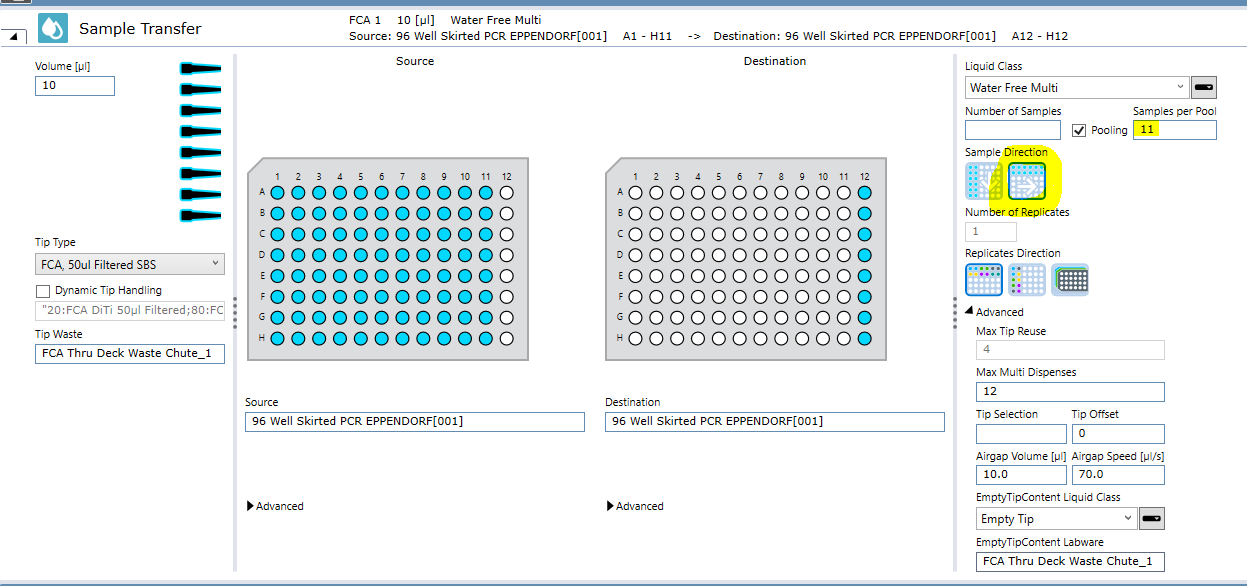Toggle the bottommost pipette tip

click(x=200, y=216)
